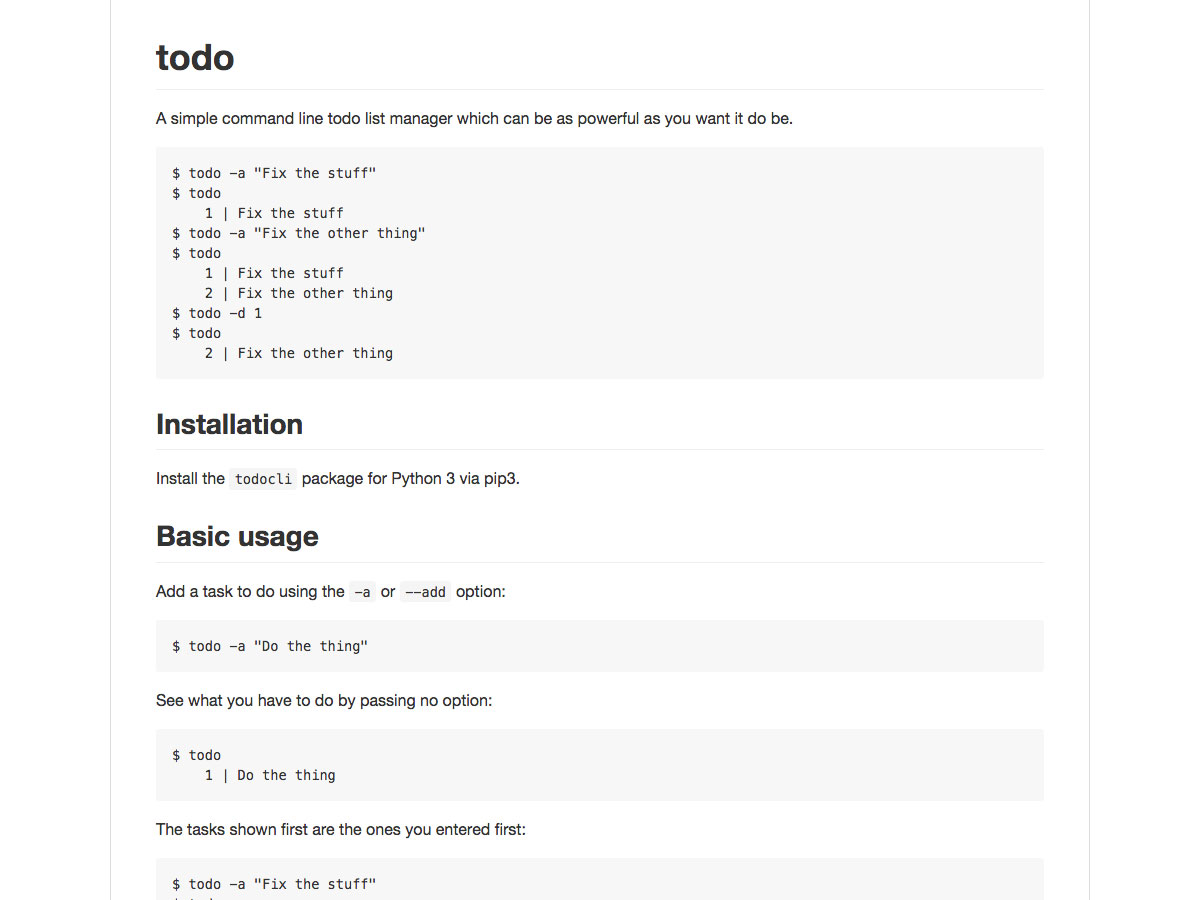1200x900 pixels.
Task: Click the tagline starting with "A simple command line"
Action: pos(474,118)
